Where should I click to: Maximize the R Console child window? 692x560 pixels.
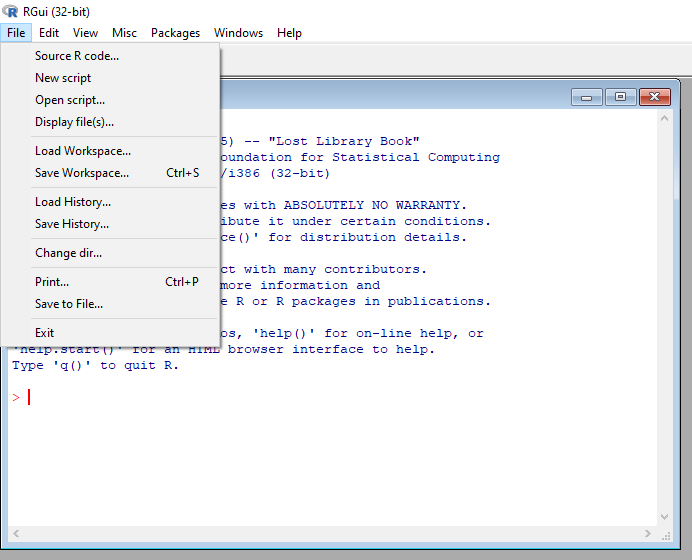click(620, 97)
